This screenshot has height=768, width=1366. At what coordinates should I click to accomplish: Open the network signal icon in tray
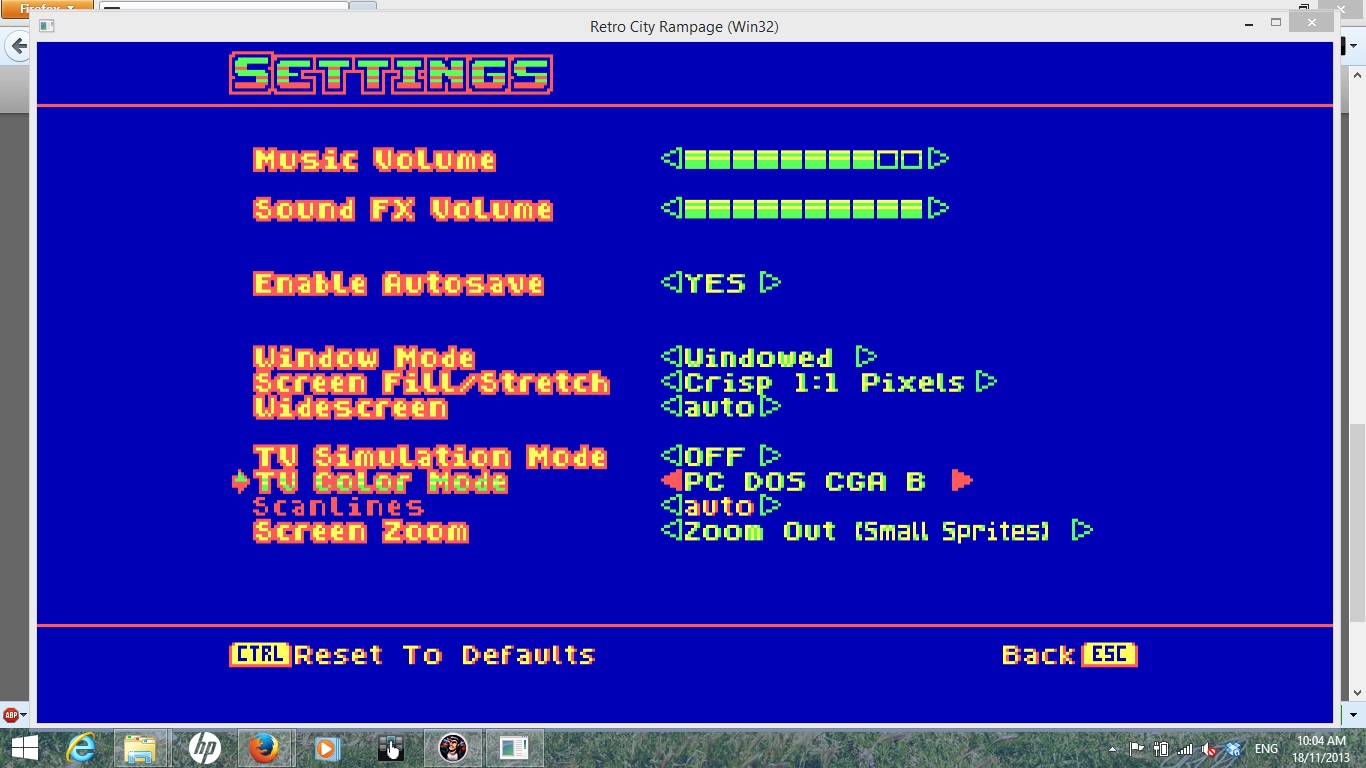pyautogui.click(x=1185, y=748)
